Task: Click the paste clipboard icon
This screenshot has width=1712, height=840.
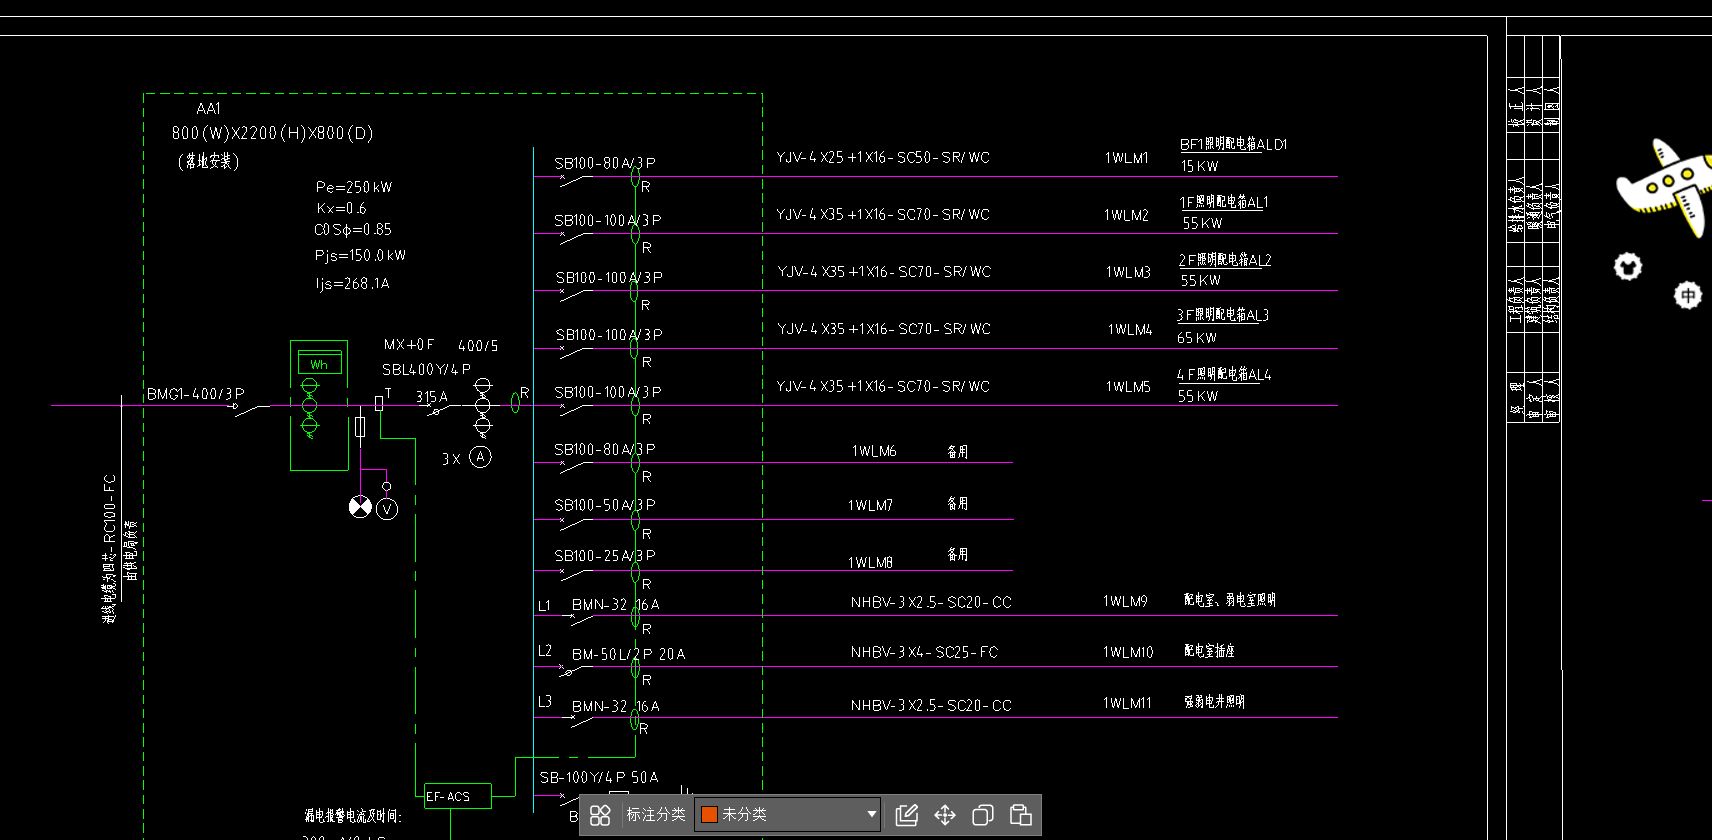Action: [1021, 815]
